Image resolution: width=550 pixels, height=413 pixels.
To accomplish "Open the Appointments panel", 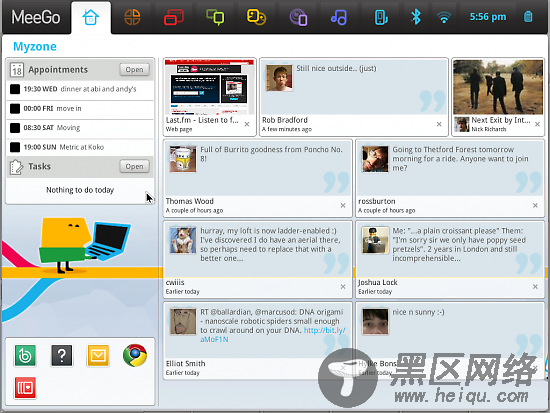I will pos(134,69).
